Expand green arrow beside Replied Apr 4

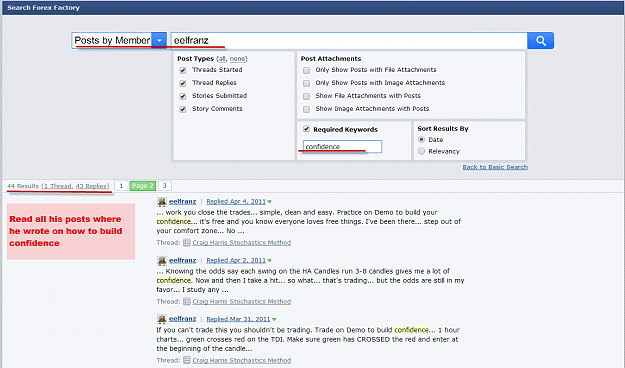click(x=269, y=202)
